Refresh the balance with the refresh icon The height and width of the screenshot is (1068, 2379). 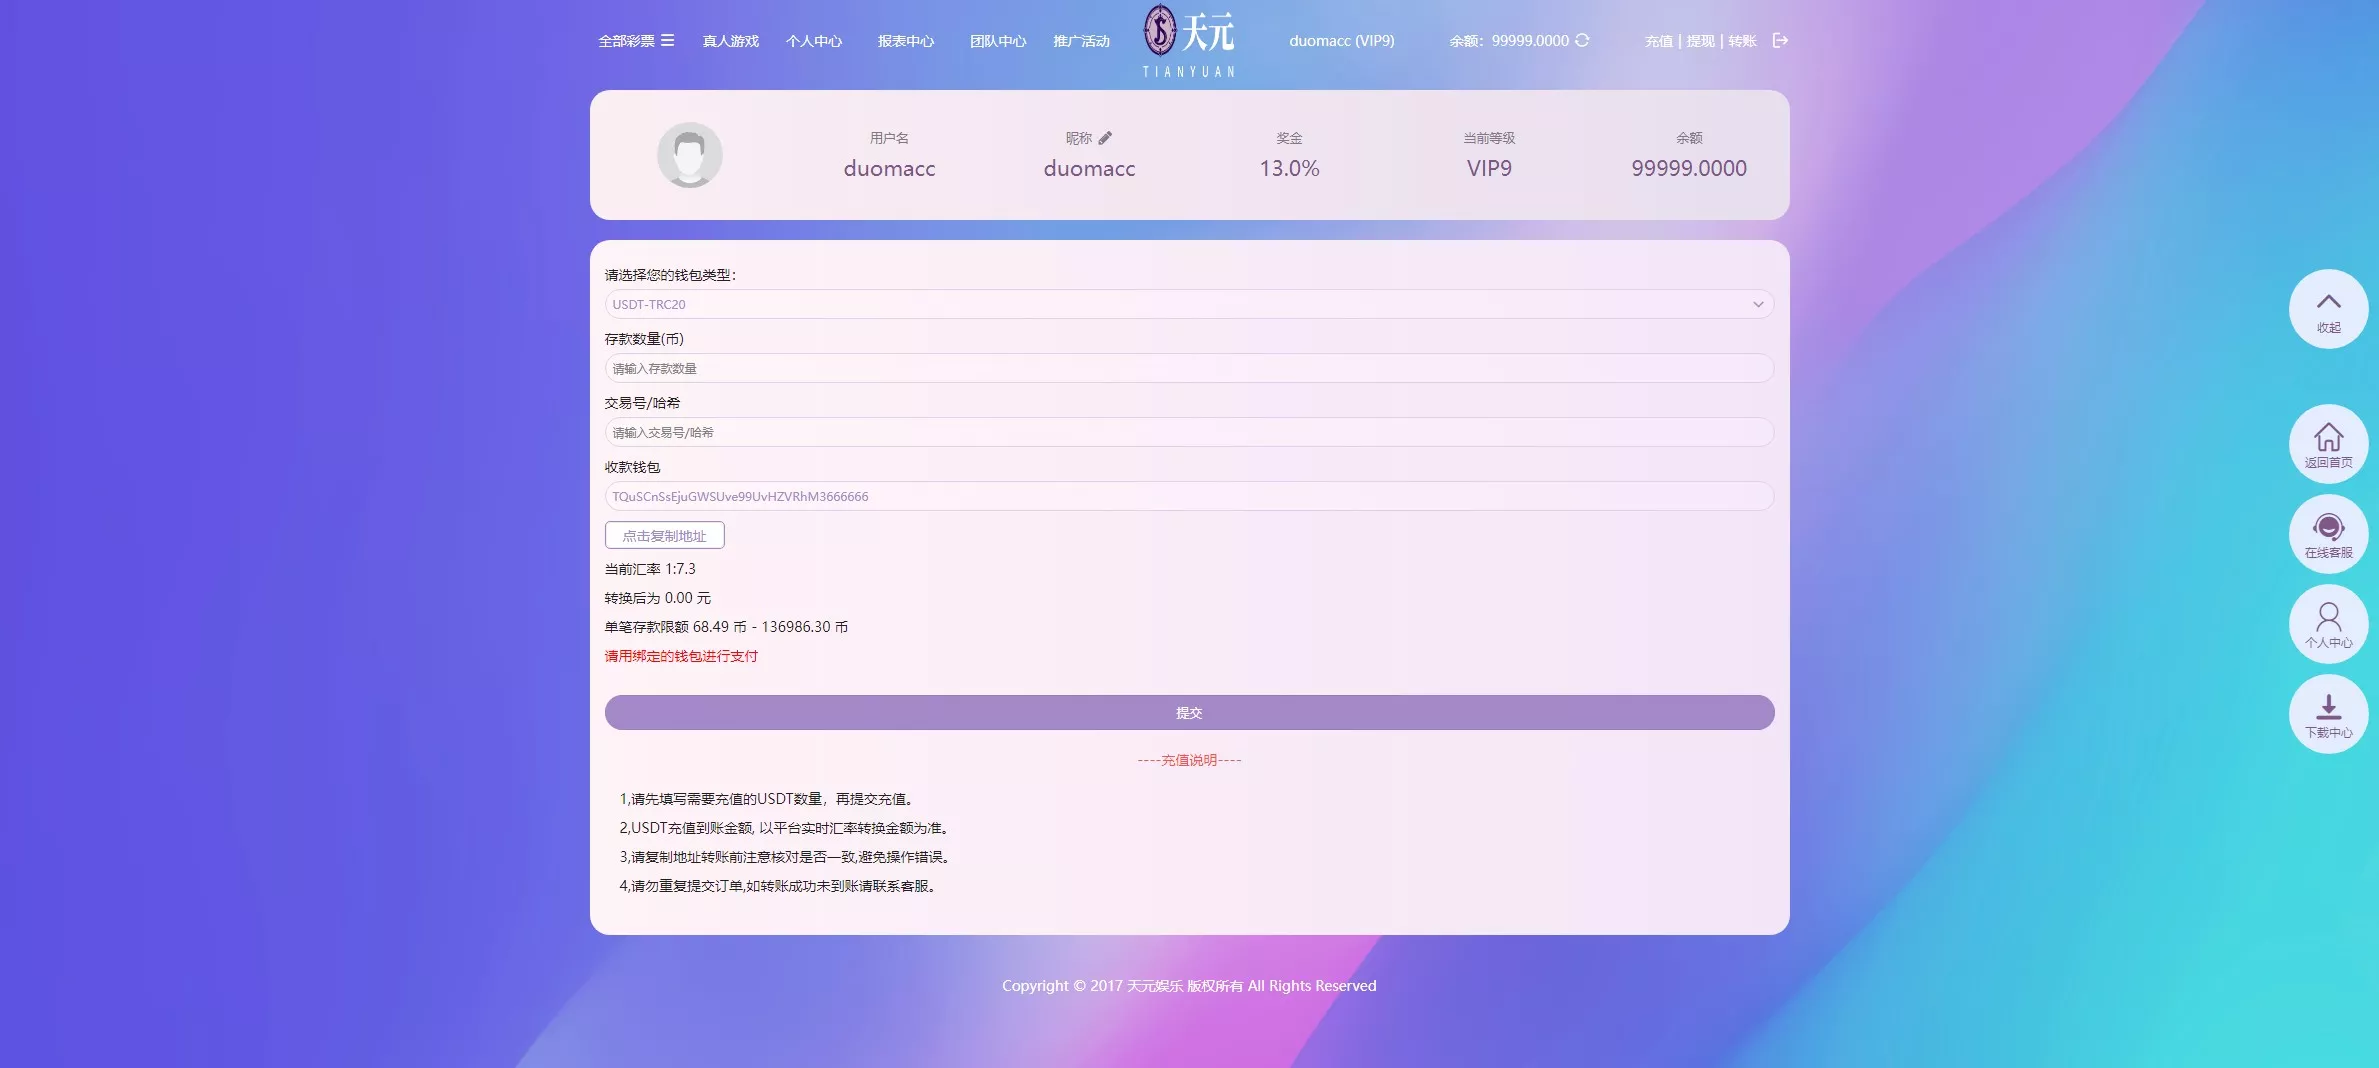[1581, 41]
